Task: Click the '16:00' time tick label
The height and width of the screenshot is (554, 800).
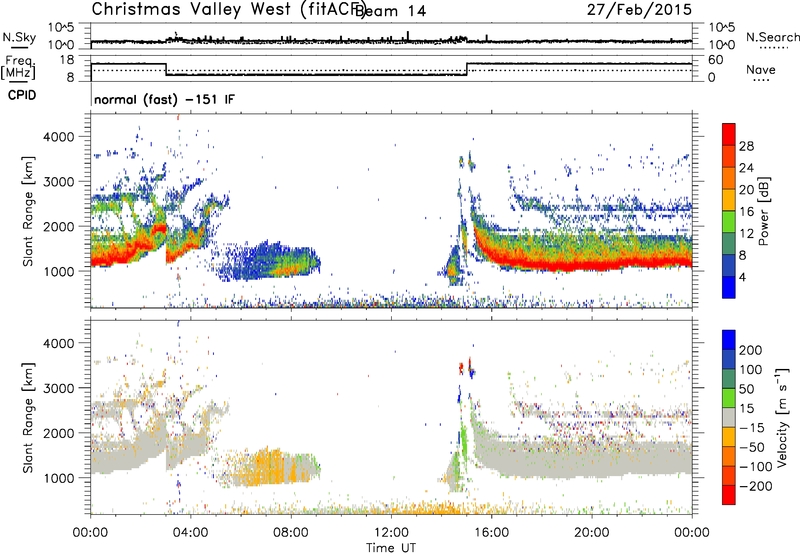Action: click(491, 533)
